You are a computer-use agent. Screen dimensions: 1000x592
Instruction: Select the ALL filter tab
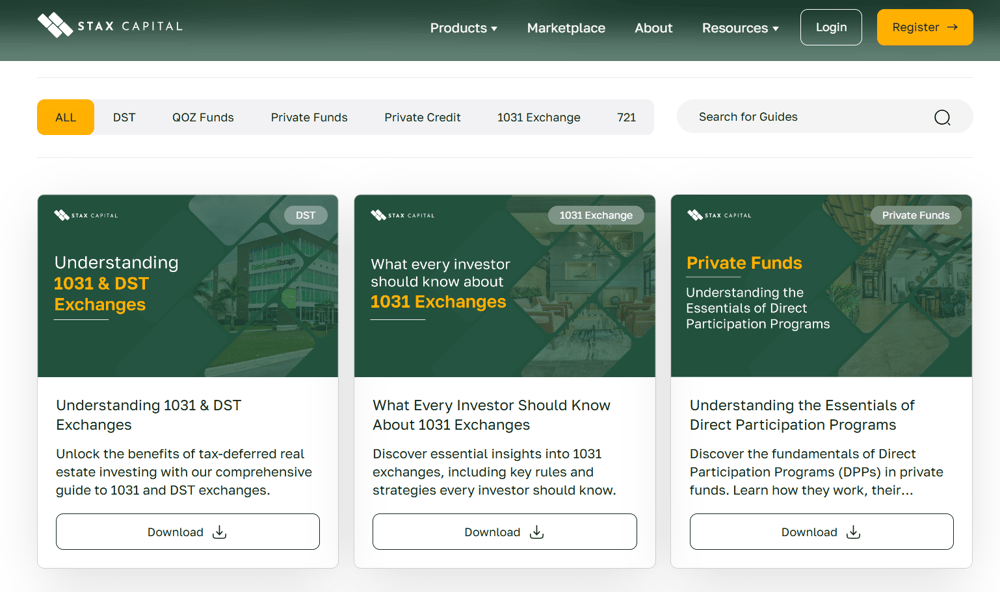tap(66, 117)
